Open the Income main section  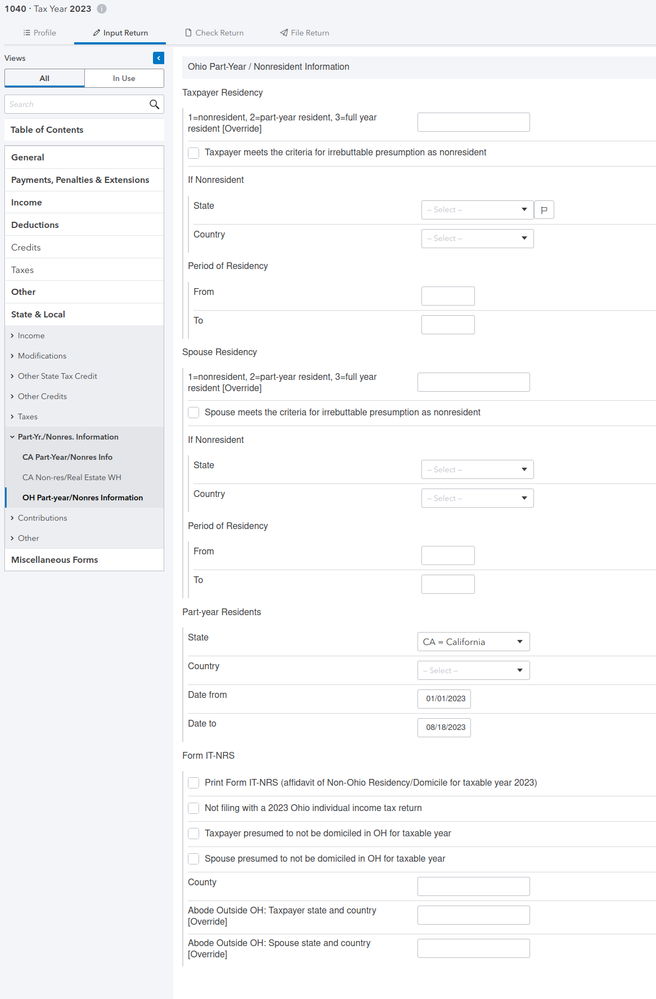(84, 203)
